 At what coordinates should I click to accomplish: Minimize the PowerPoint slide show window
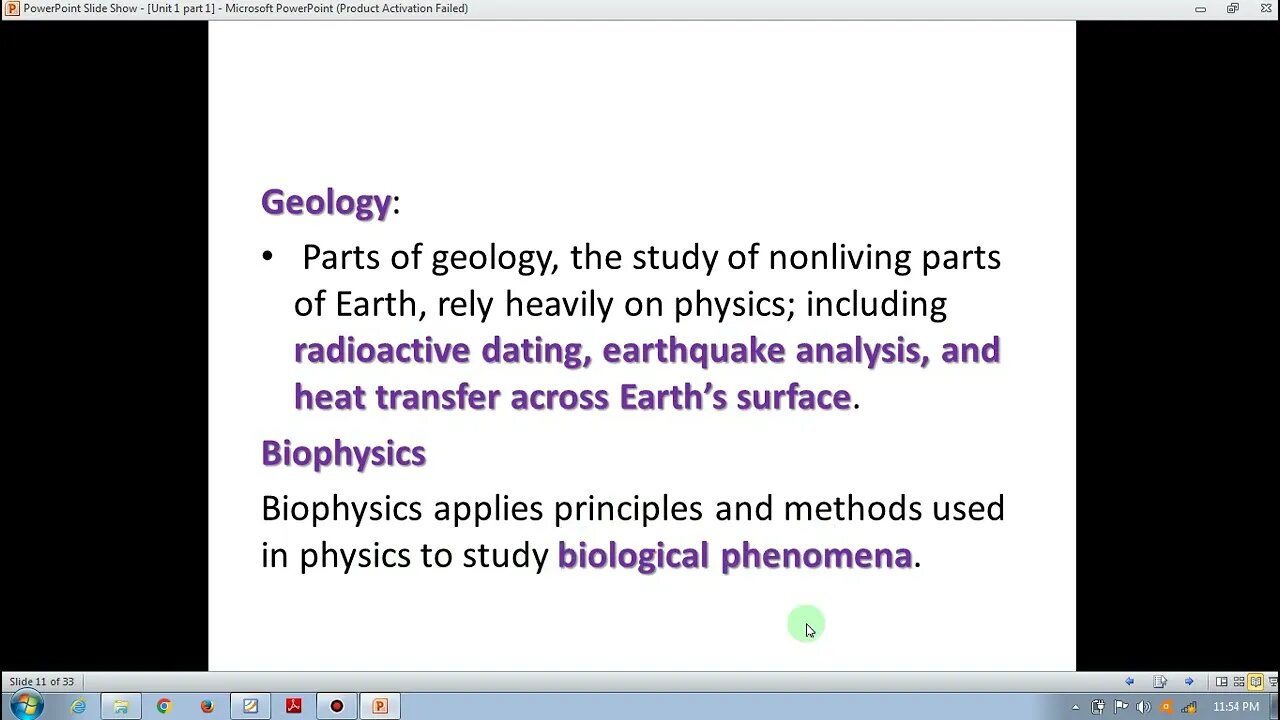[x=1200, y=8]
